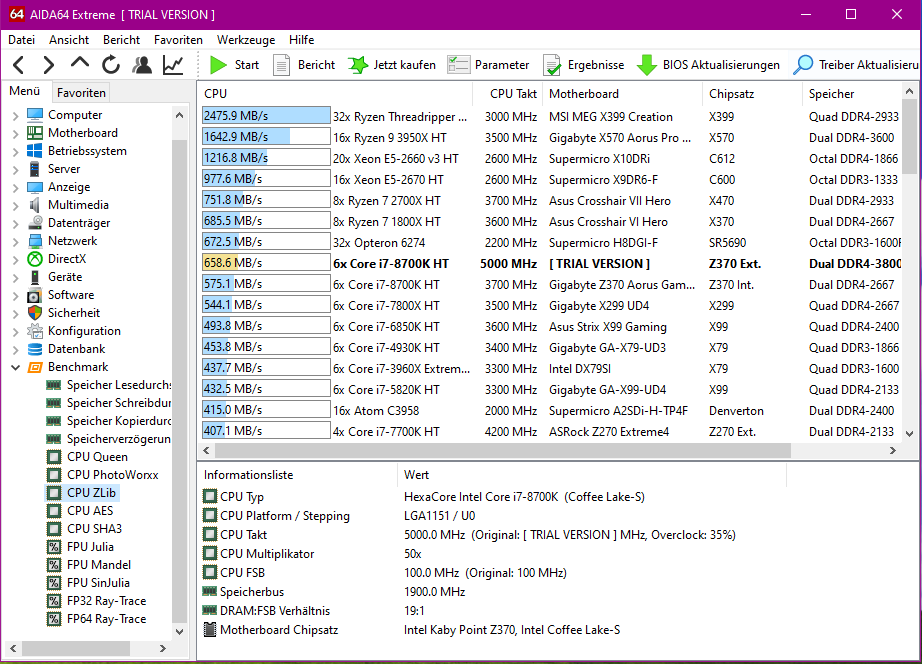Select the 32x Opteron 6274 row
This screenshot has height=664, width=922.
coord(552,242)
